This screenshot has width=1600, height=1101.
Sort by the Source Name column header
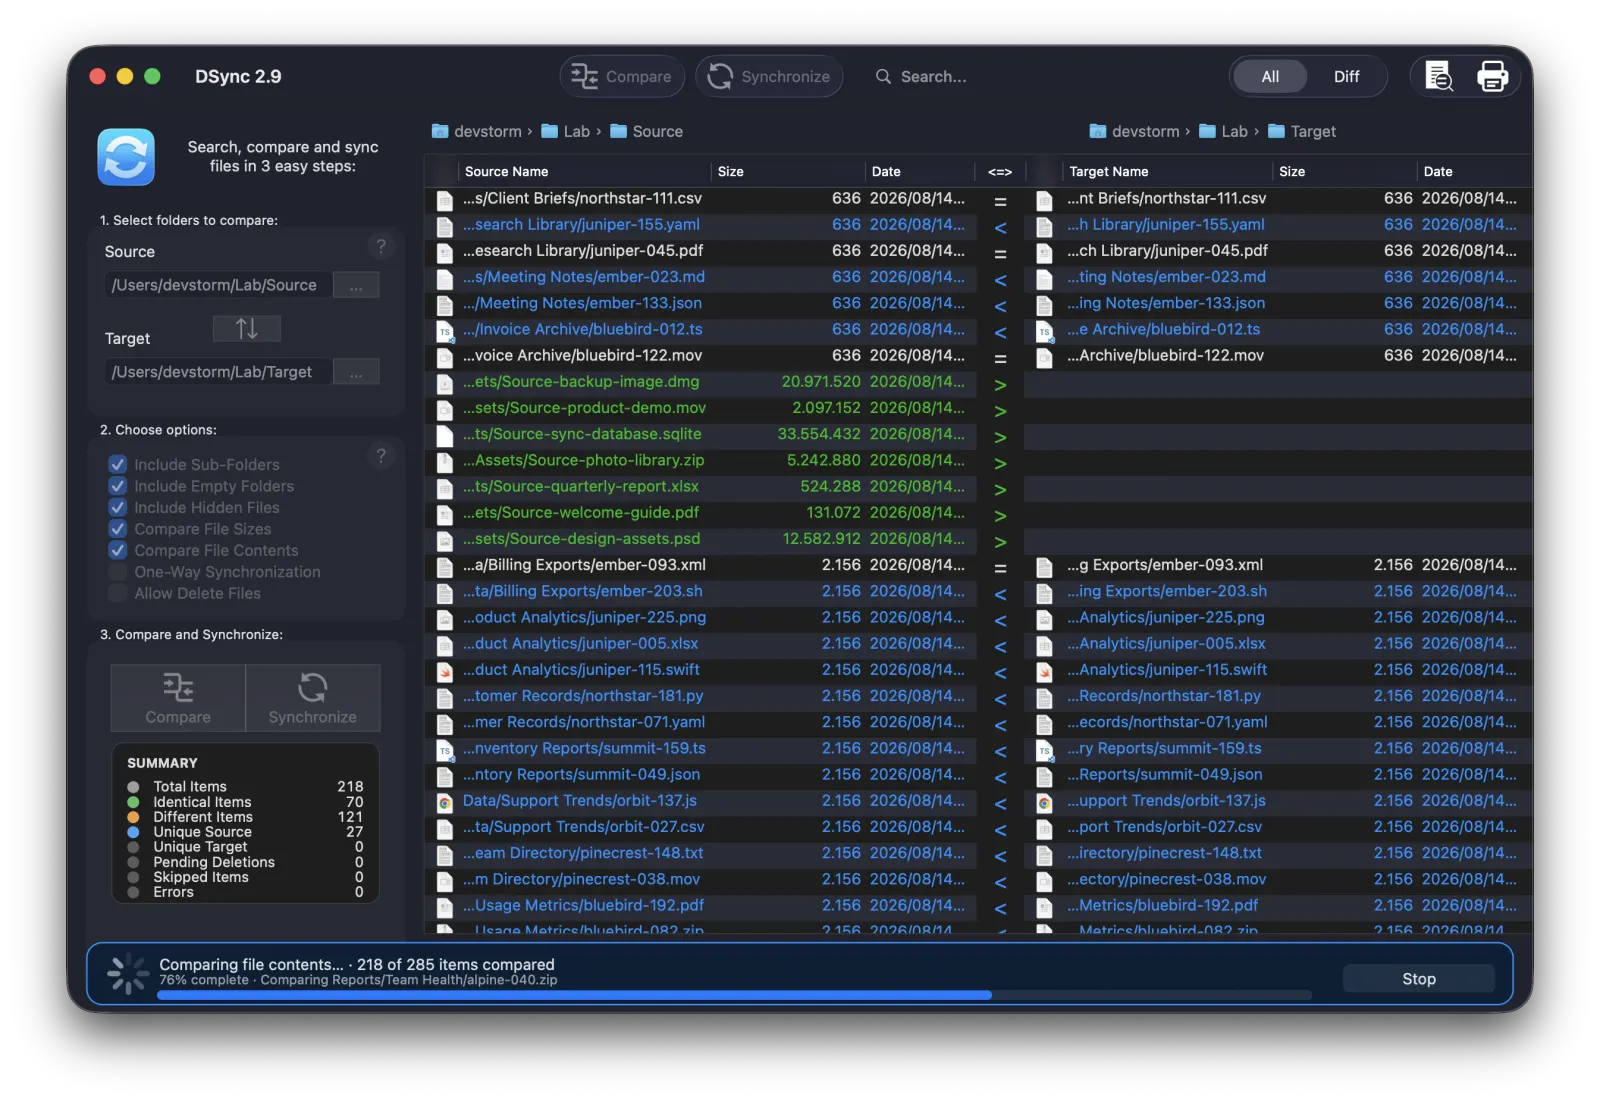click(584, 172)
